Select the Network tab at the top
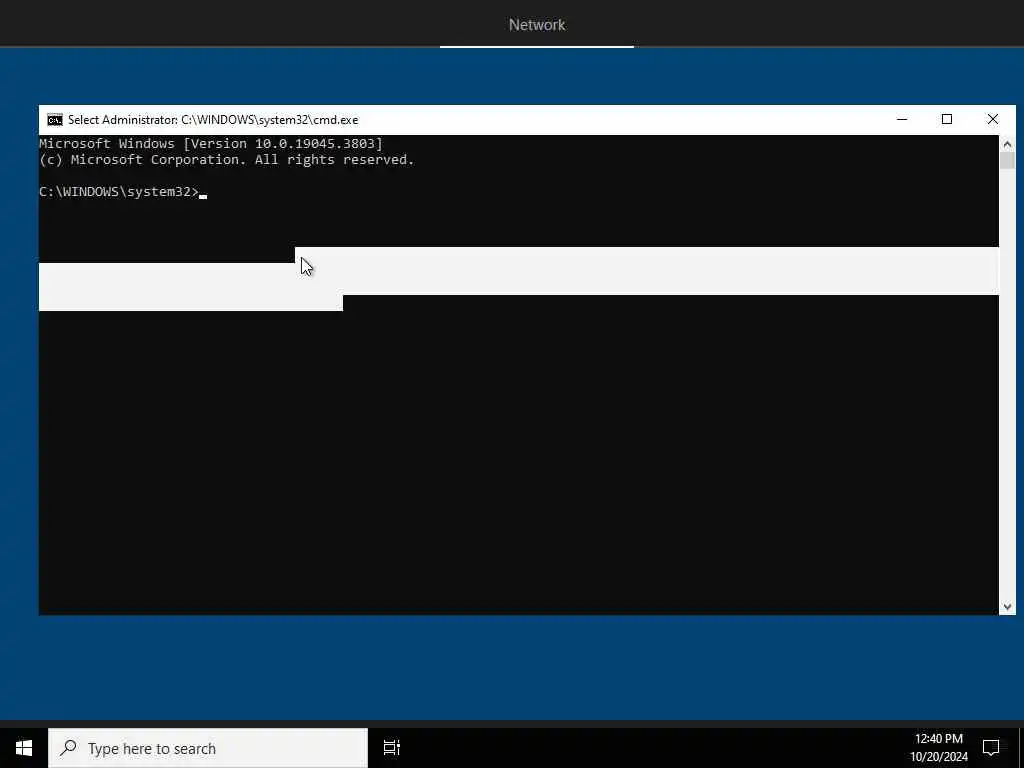The height and width of the screenshot is (768, 1024). [x=537, y=25]
